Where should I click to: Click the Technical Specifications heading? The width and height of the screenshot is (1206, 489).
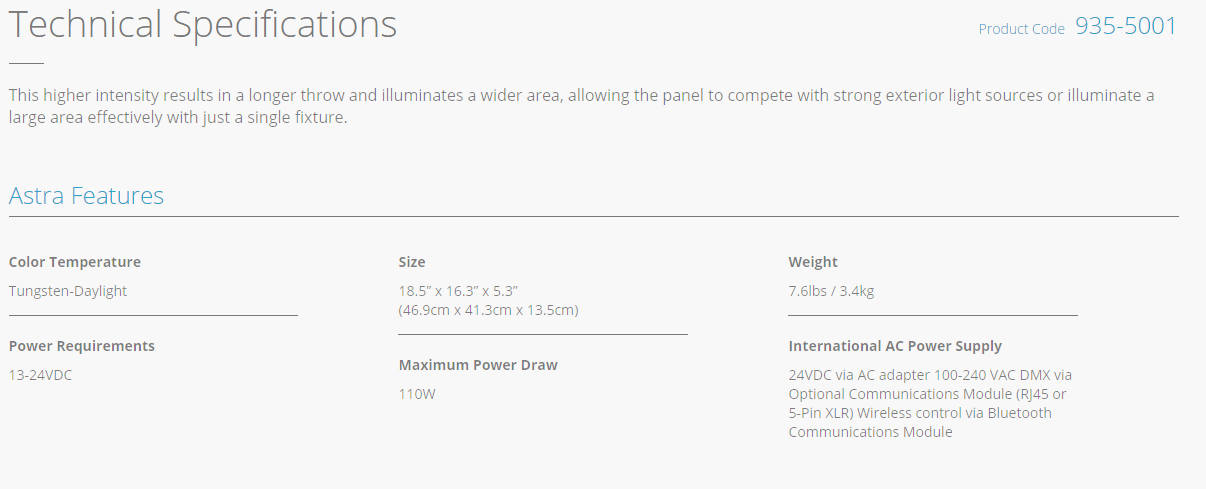(203, 25)
